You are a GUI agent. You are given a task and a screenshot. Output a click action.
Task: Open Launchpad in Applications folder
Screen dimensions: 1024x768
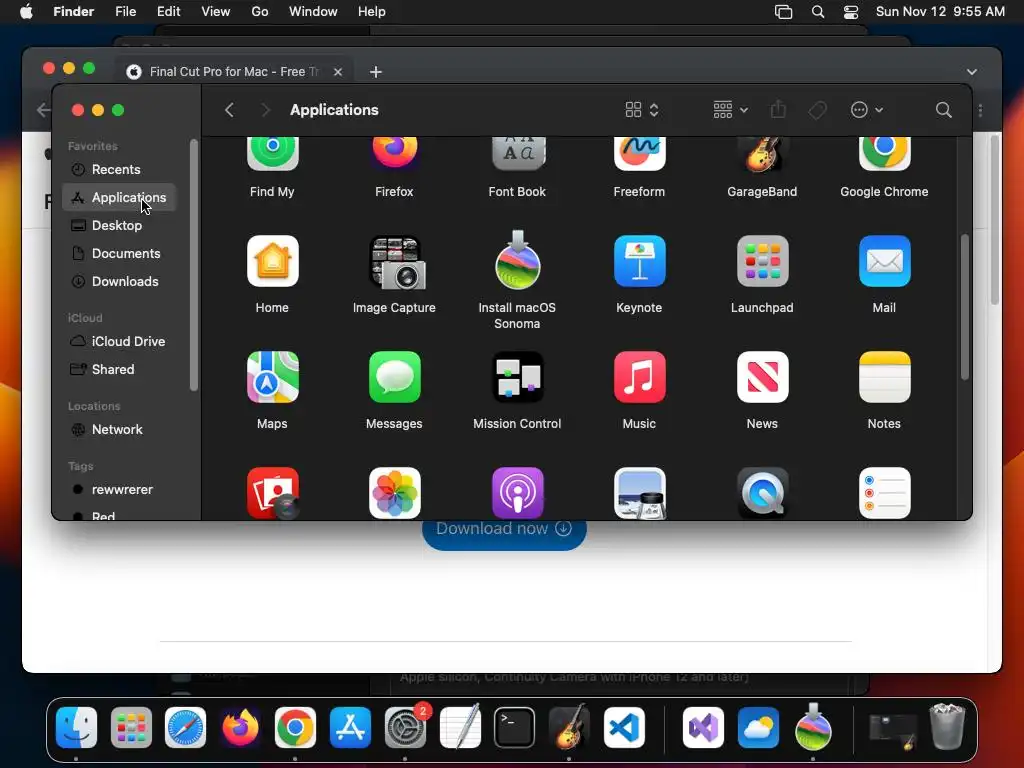[762, 261]
